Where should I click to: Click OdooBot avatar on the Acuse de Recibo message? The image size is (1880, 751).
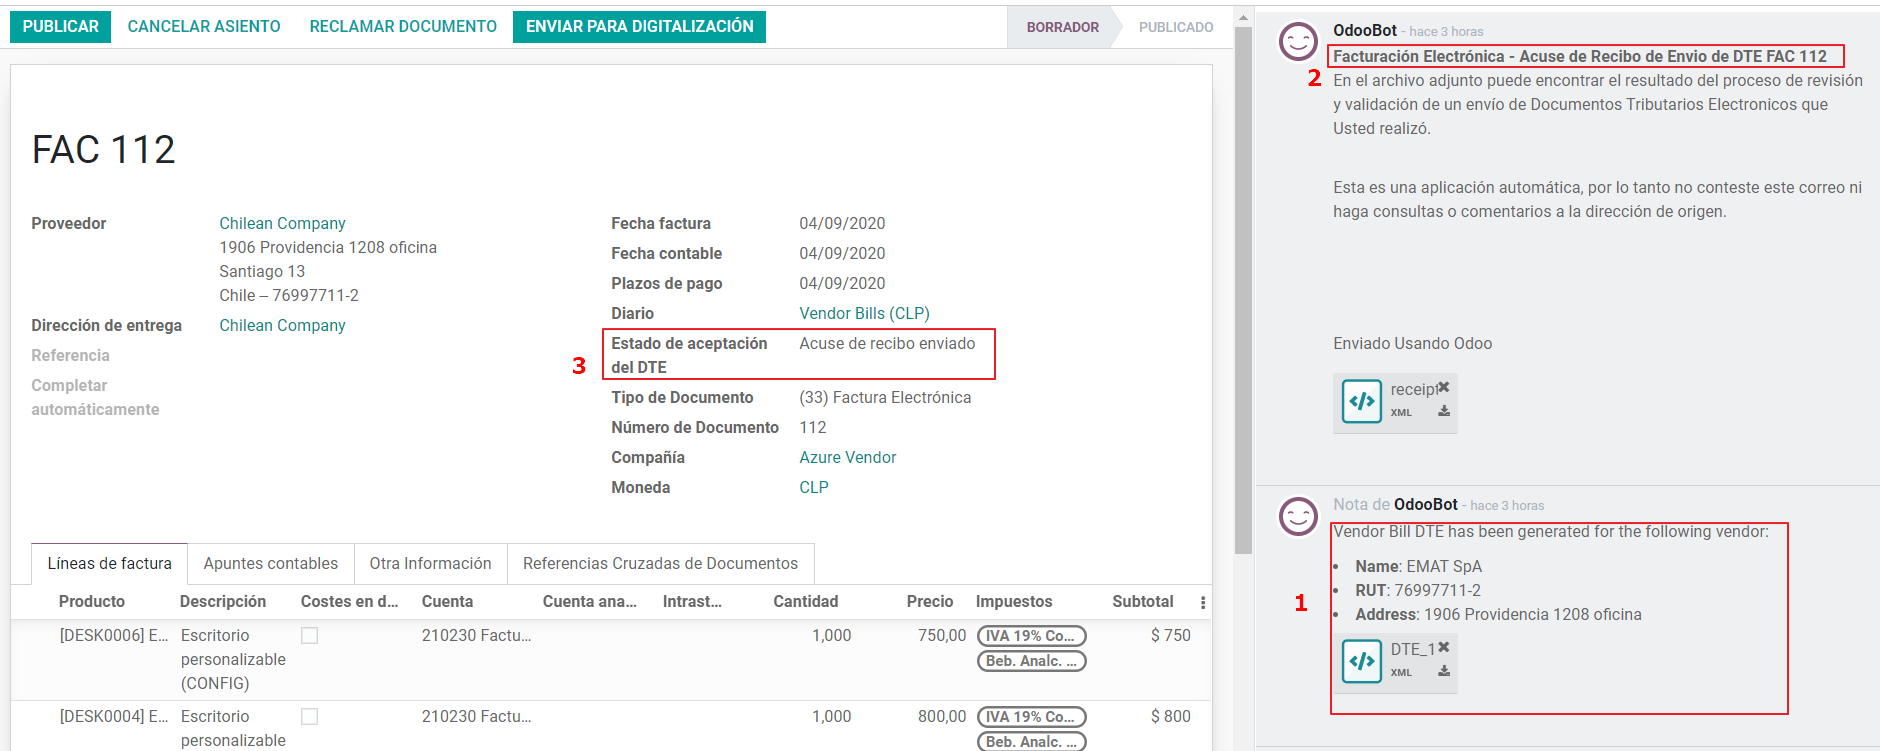[1298, 42]
